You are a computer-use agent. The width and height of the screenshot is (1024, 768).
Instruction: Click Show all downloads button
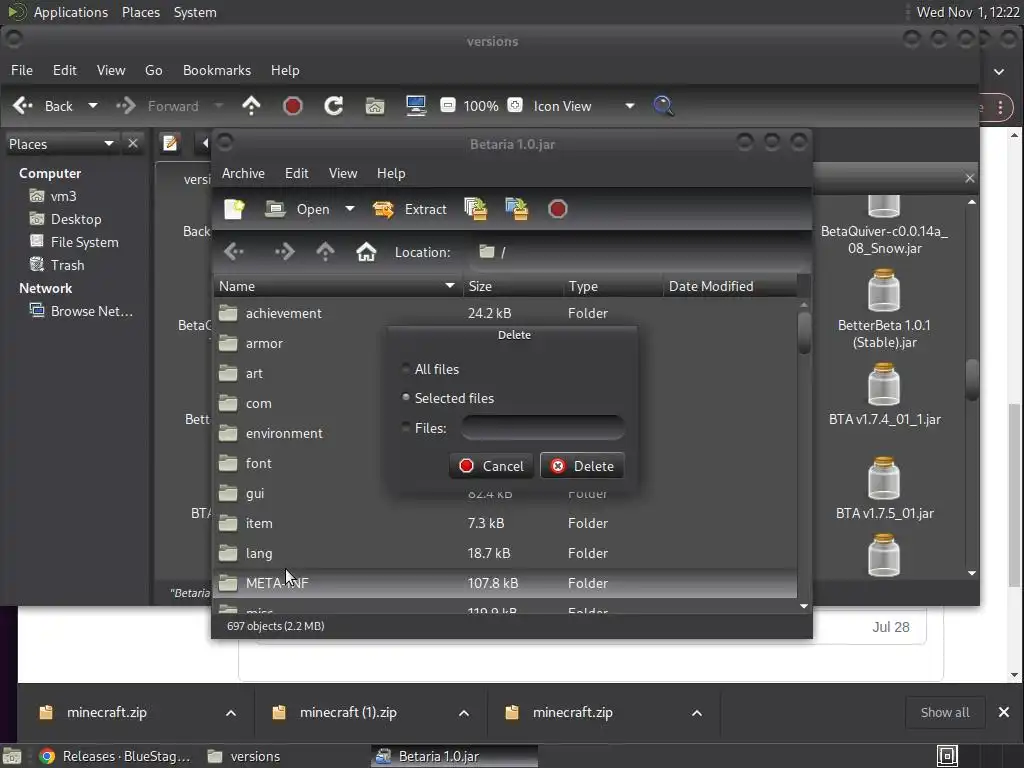[x=944, y=712]
